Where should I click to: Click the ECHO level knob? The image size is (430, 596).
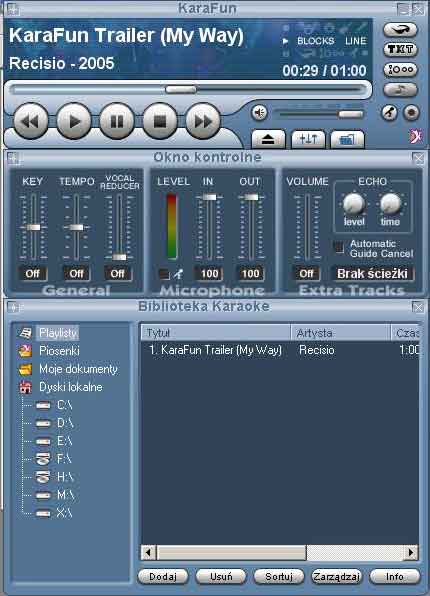354,203
